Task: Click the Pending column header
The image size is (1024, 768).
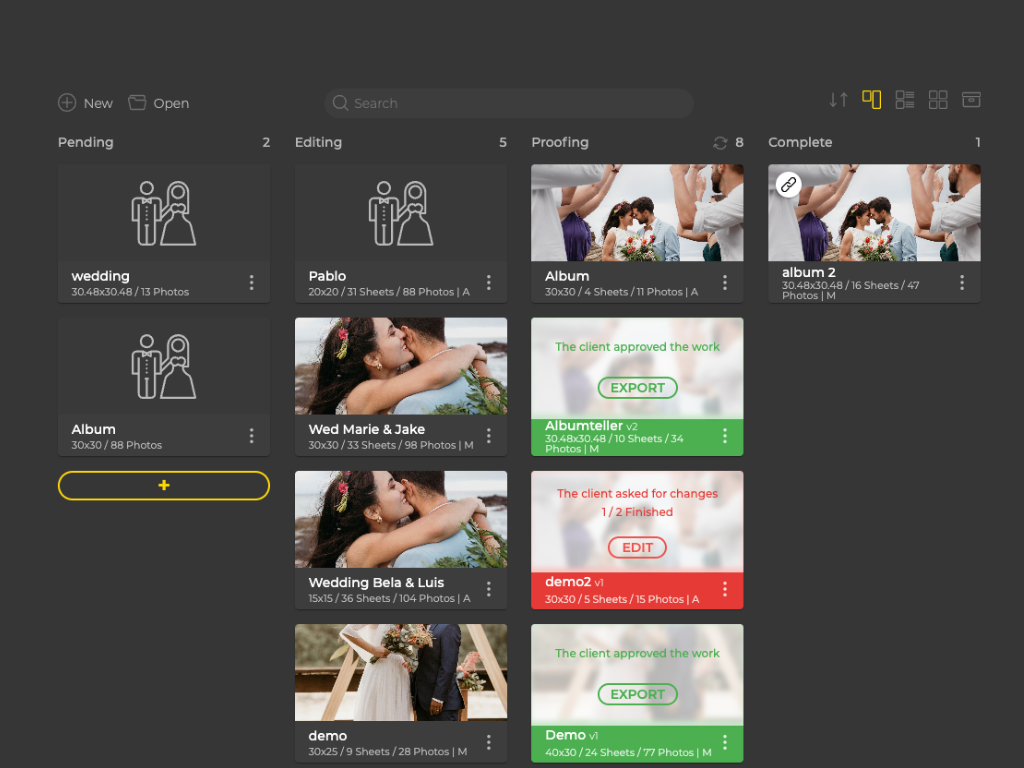Action: (x=86, y=142)
